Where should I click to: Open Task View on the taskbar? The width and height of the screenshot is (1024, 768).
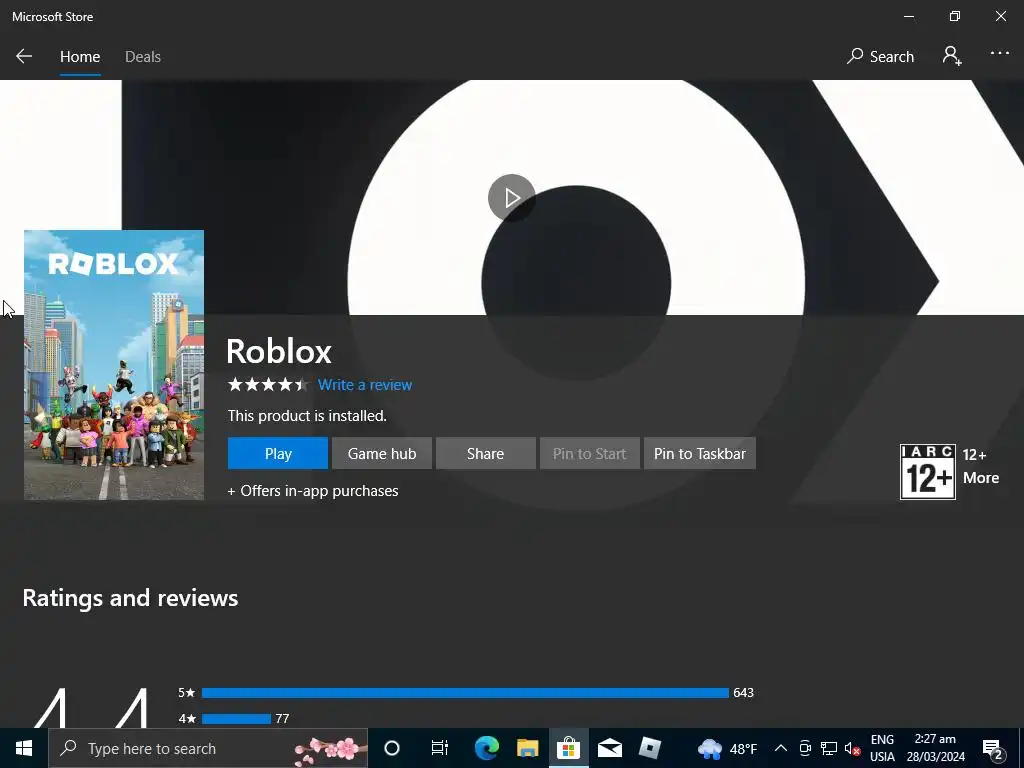pyautogui.click(x=440, y=748)
